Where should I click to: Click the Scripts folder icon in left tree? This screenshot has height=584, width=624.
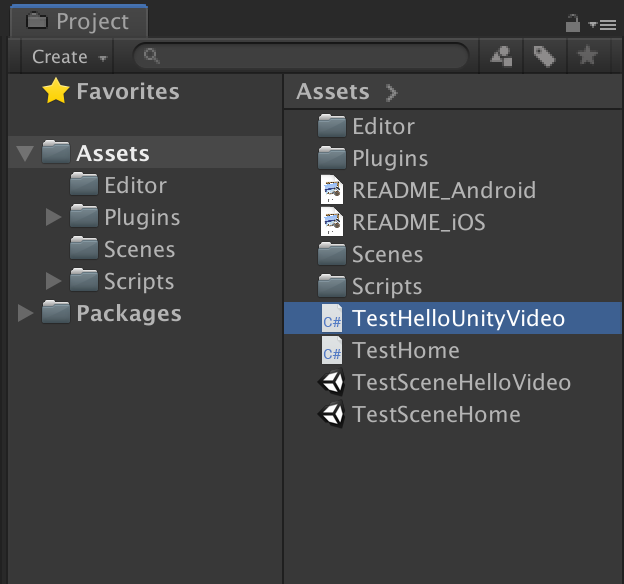click(84, 280)
